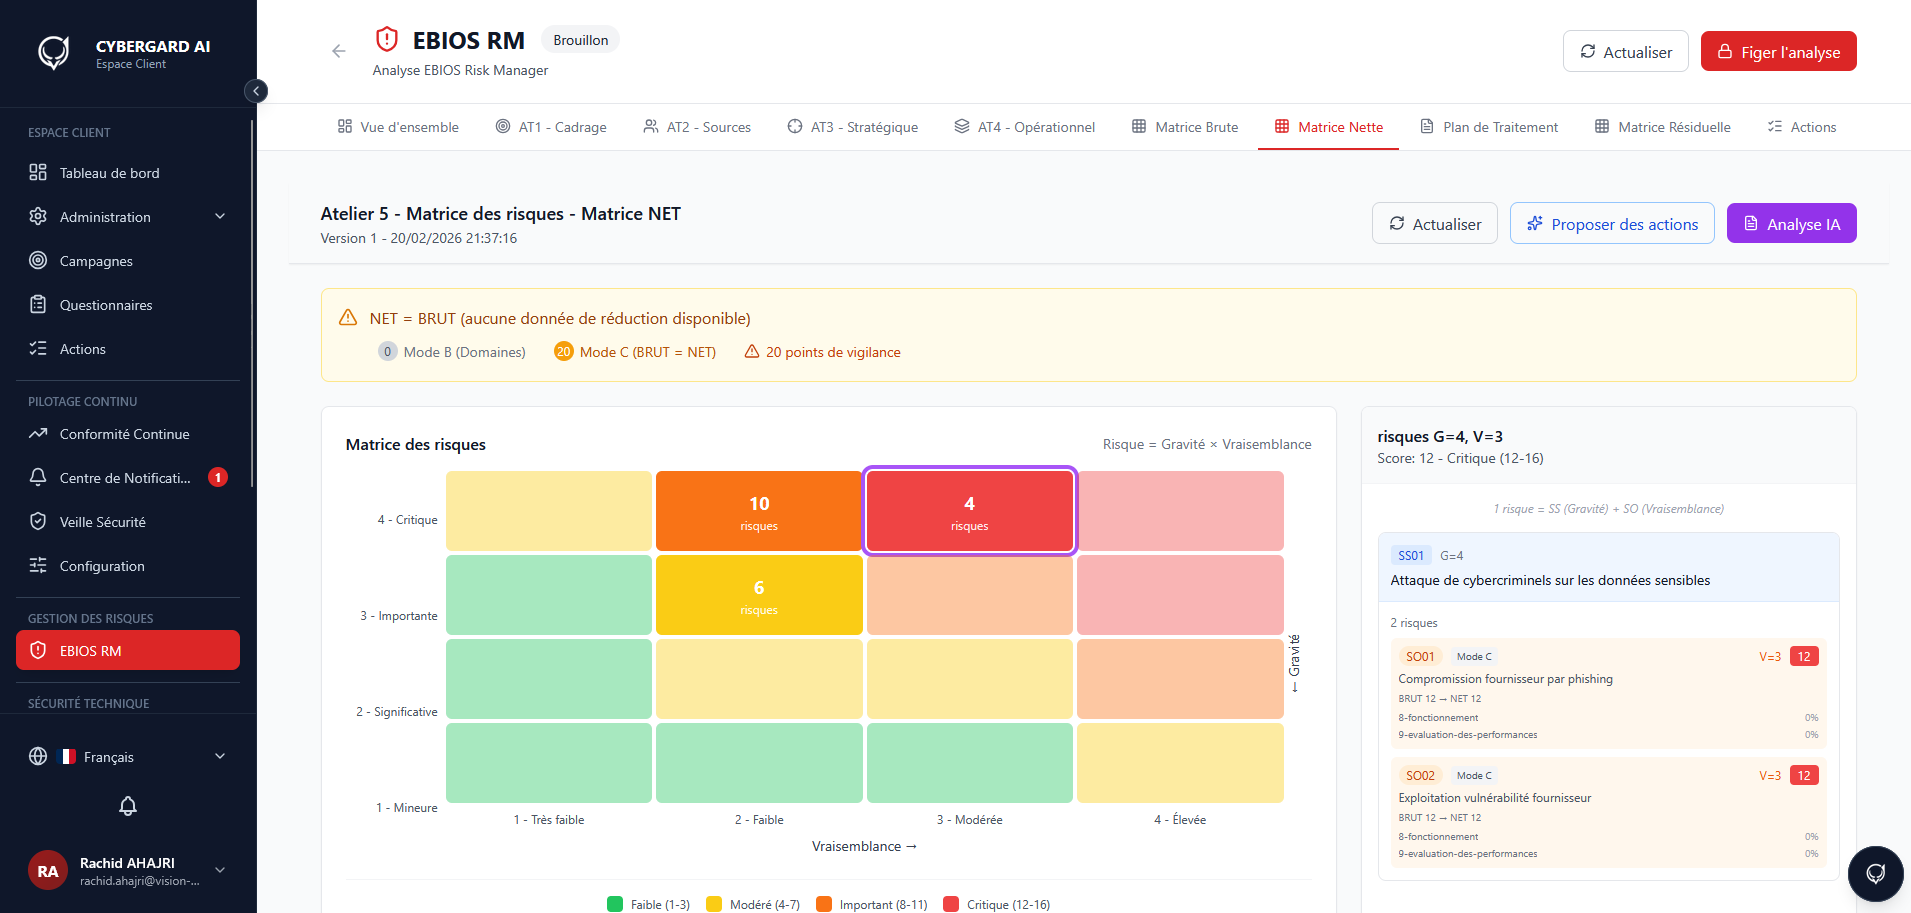Expand the Administration menu
Screen dimensions: 1911x913
point(128,216)
